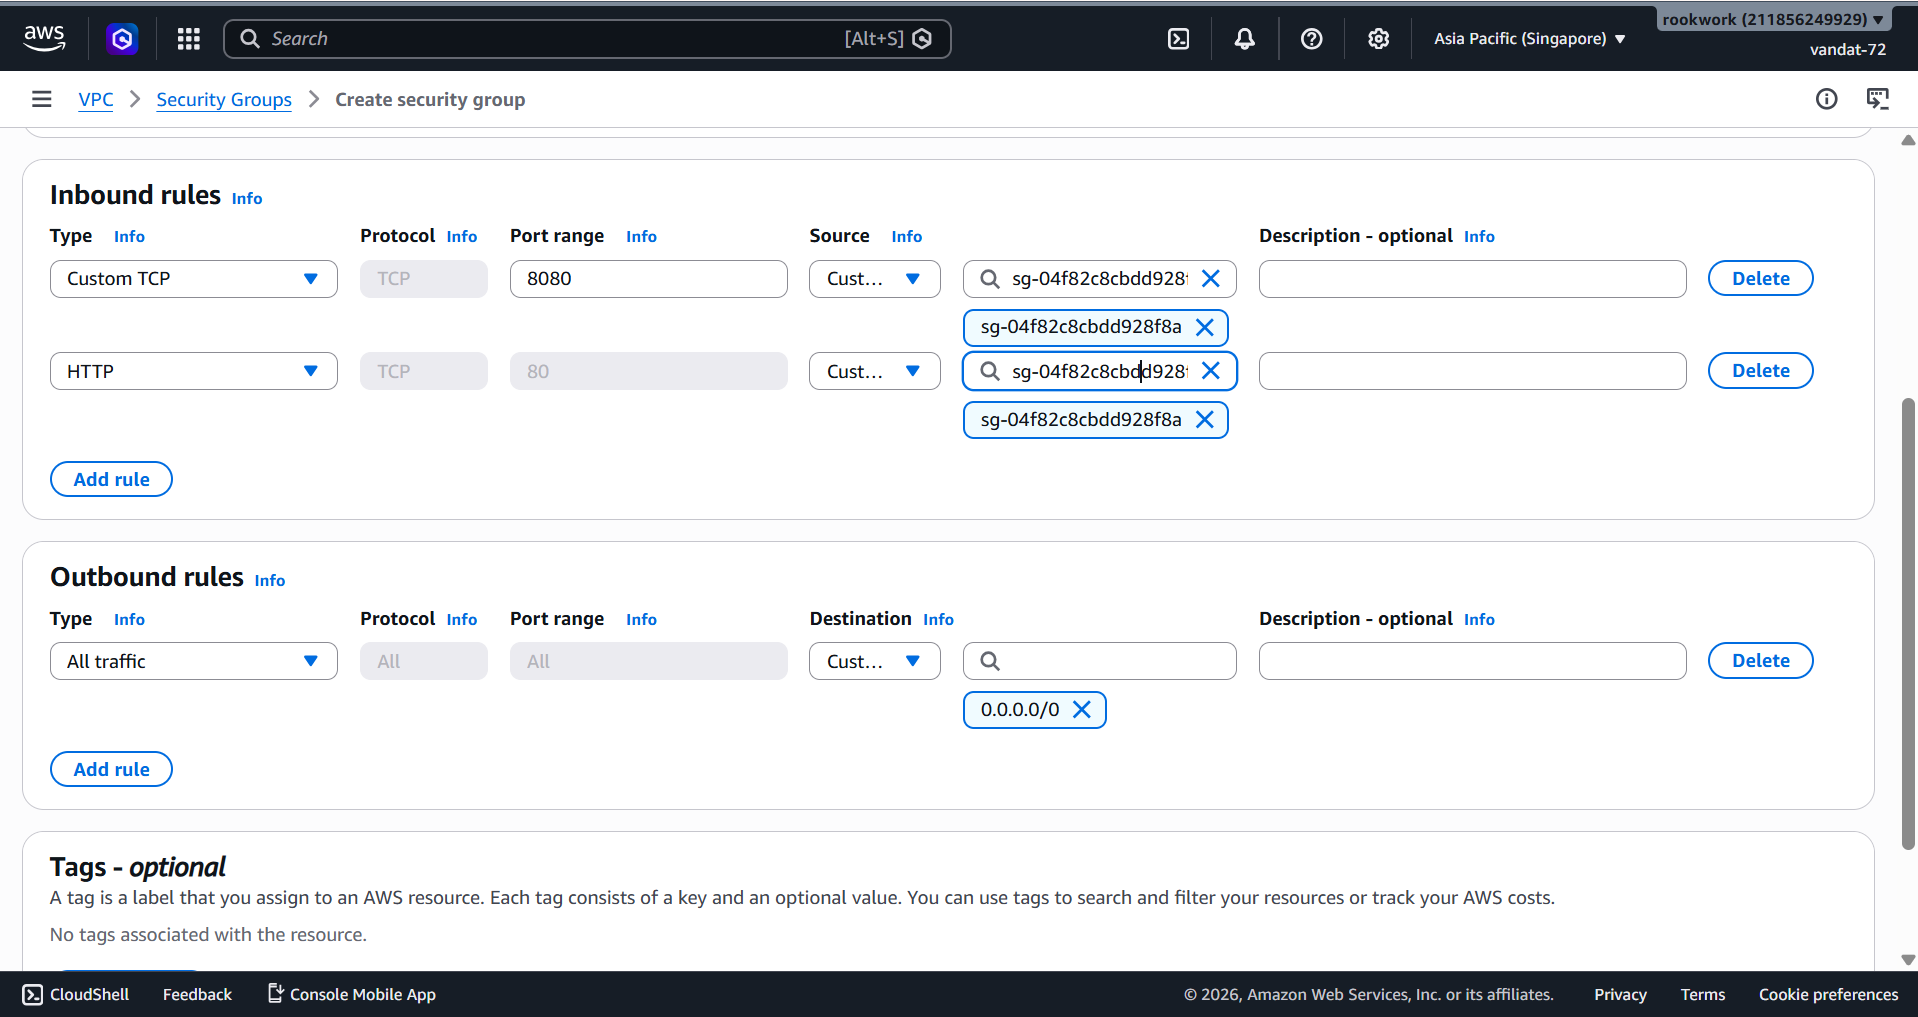
Task: Open the source type dropdown for the 8080 rule
Action: pyautogui.click(x=875, y=279)
